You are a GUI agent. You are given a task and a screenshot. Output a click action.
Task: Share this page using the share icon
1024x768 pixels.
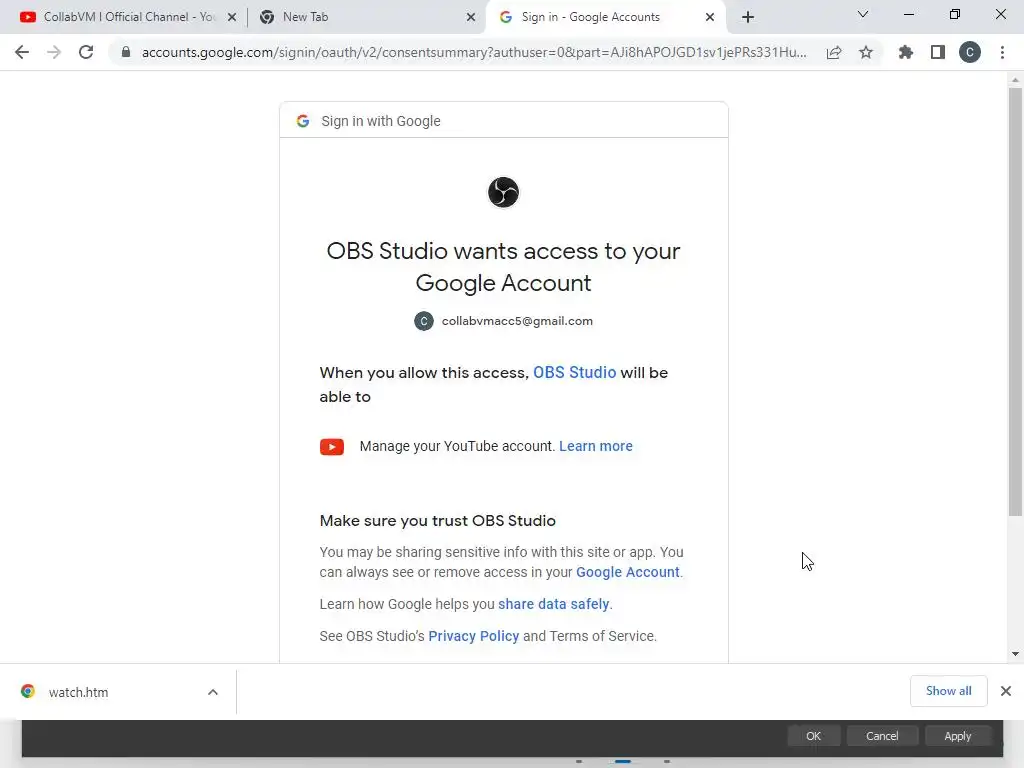[834, 52]
